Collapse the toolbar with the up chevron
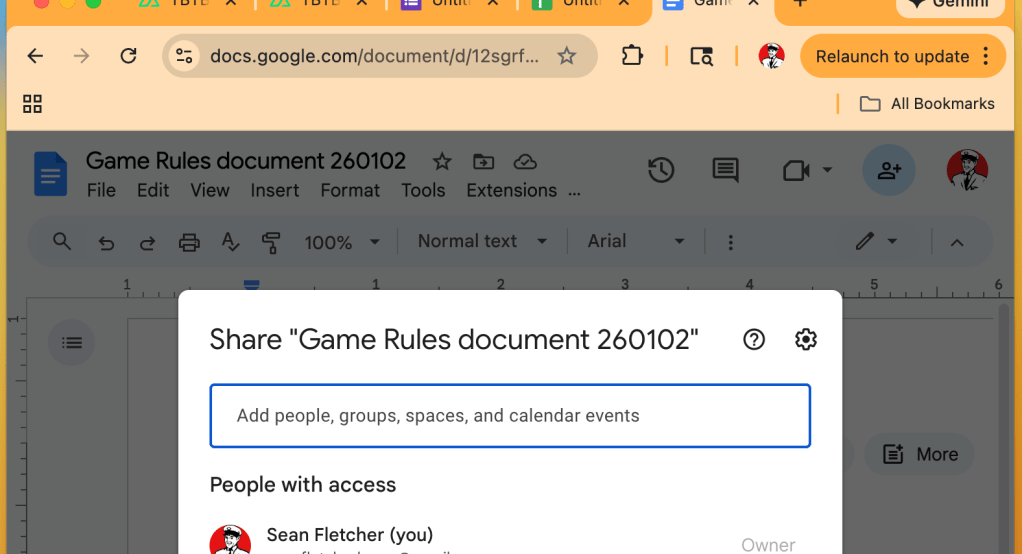Image resolution: width=1022 pixels, height=554 pixels. coord(956,242)
